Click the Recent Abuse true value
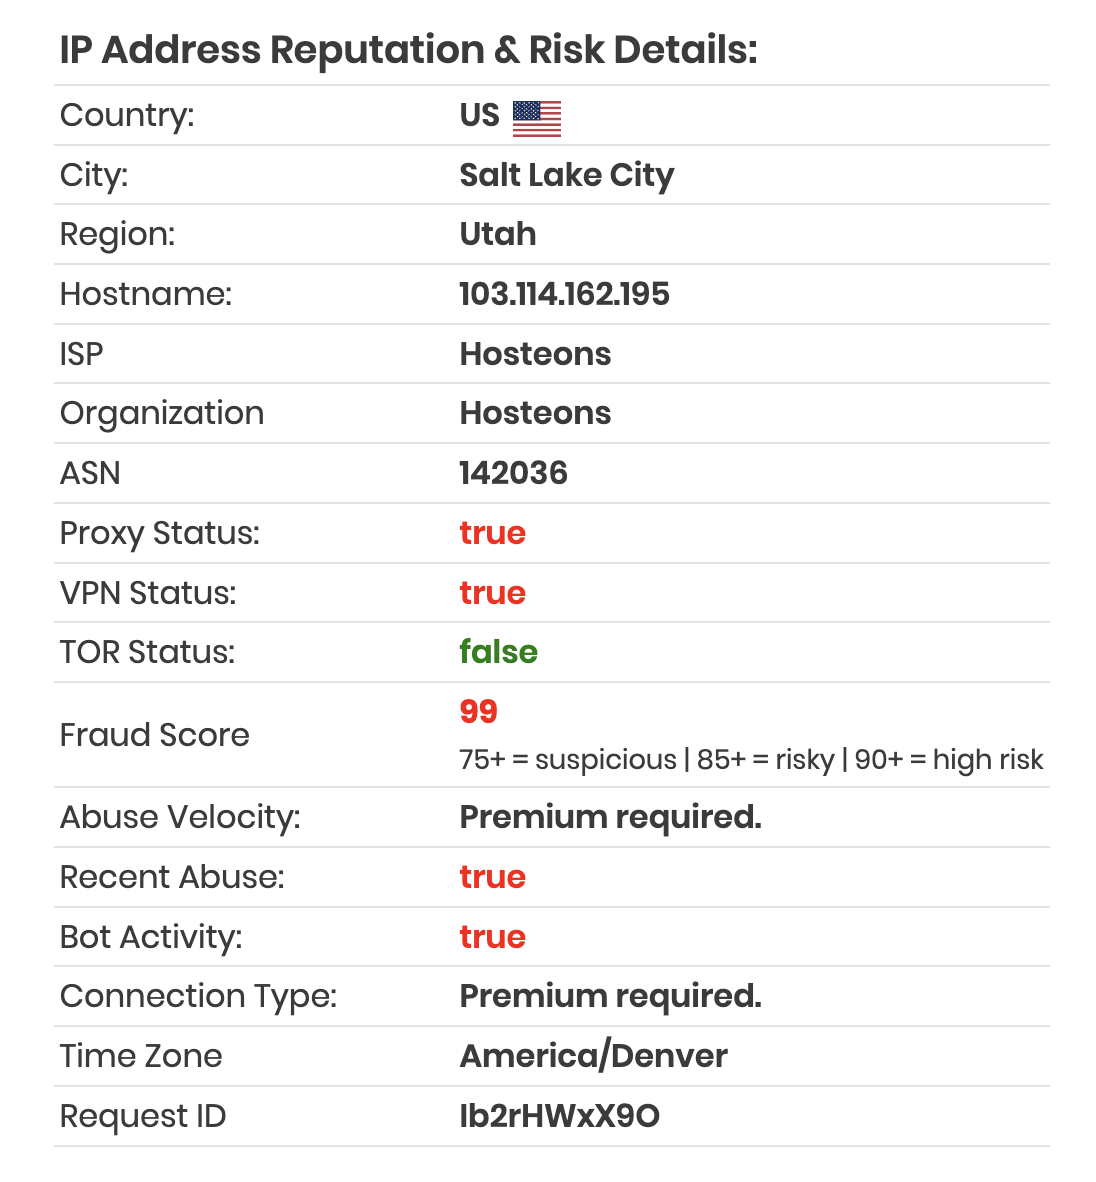This screenshot has width=1096, height=1182. (492, 877)
